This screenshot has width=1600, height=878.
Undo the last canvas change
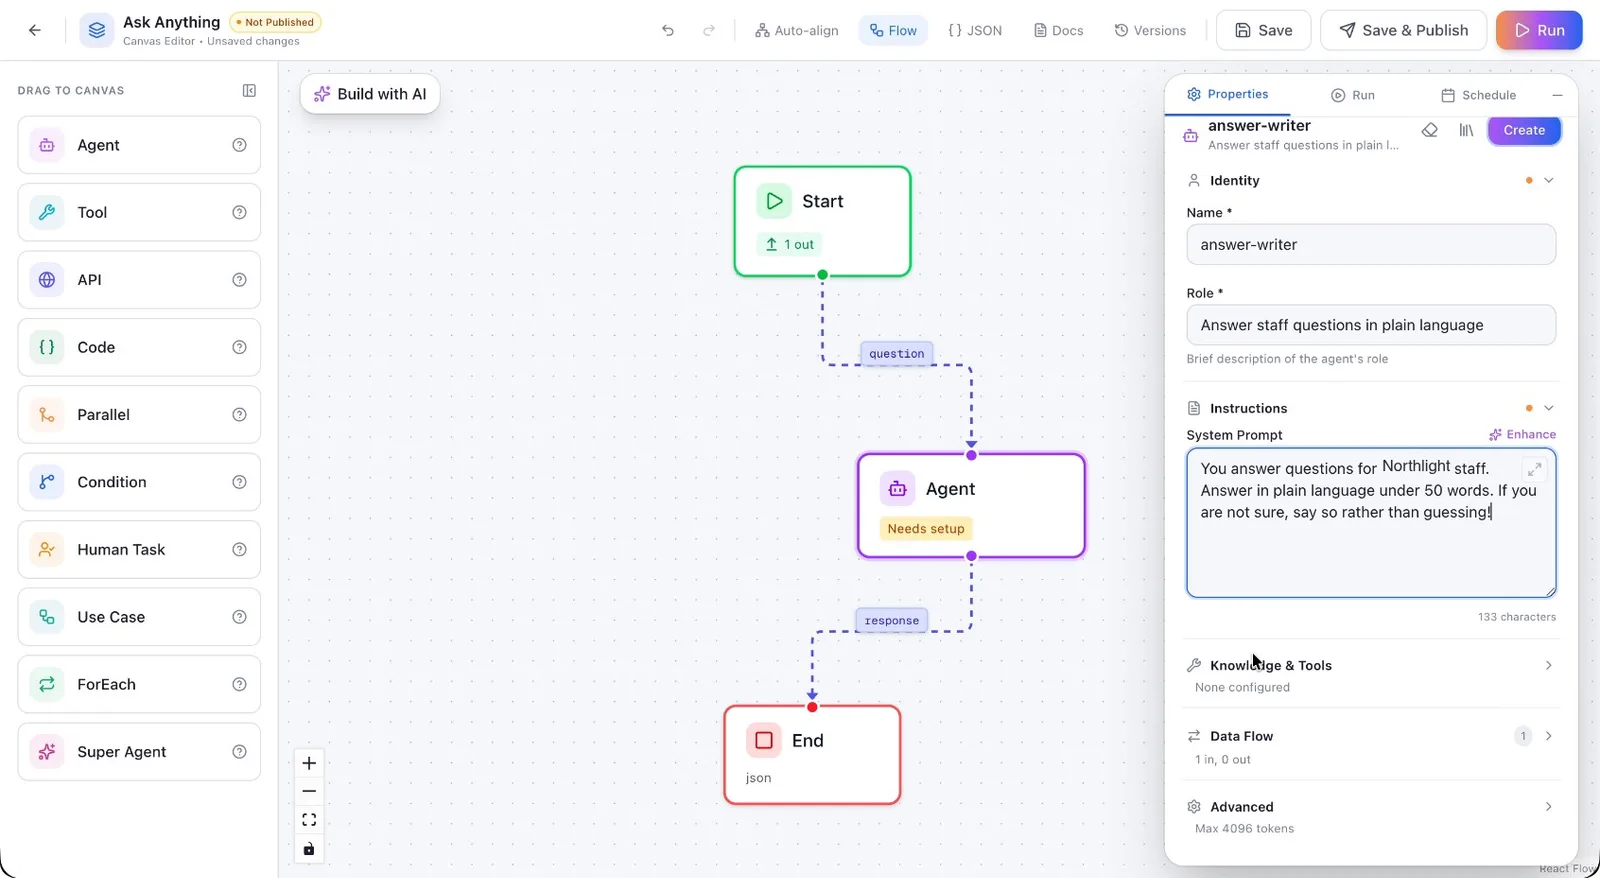click(x=668, y=30)
